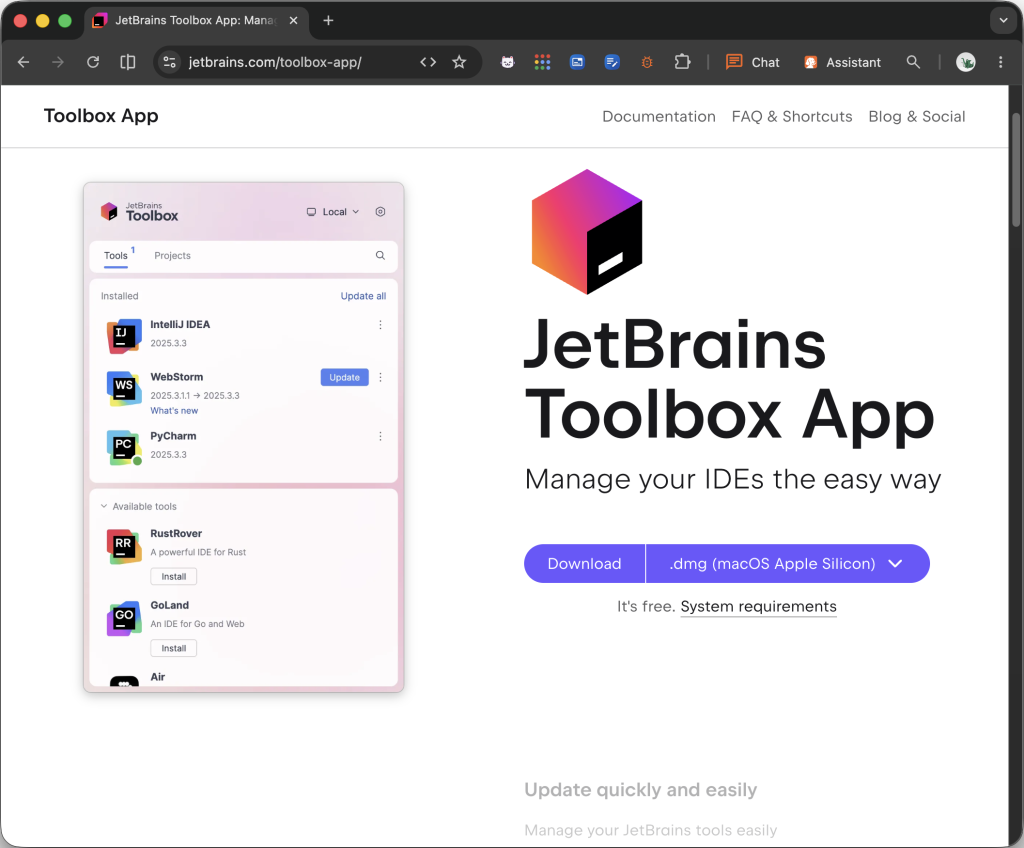Open the Documentation nav link

click(658, 116)
